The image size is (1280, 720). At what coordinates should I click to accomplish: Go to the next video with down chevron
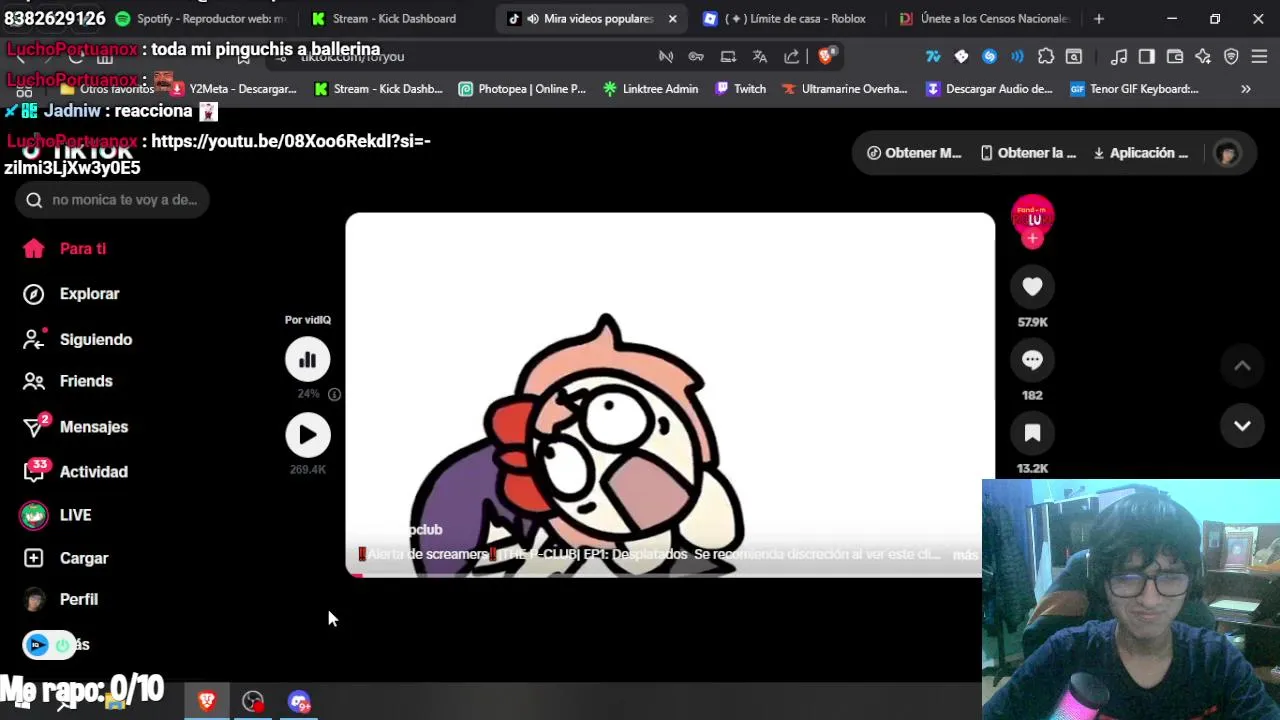click(x=1242, y=426)
